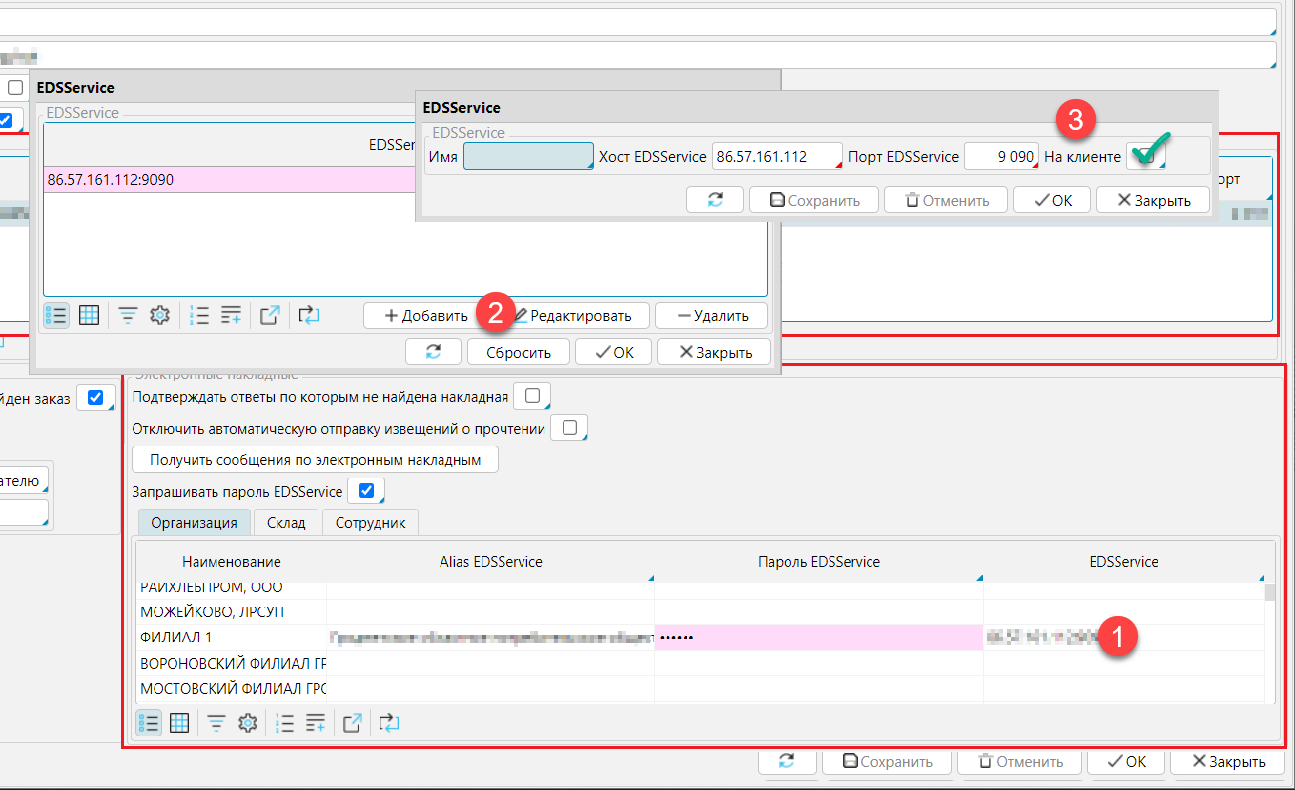
Task: Click Получить сообщения по электронным накладным
Action: point(315,460)
